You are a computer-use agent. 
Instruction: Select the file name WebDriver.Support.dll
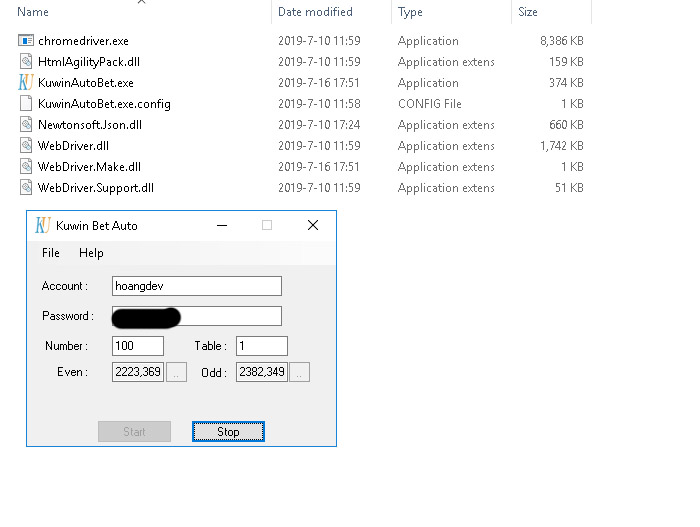point(96,188)
